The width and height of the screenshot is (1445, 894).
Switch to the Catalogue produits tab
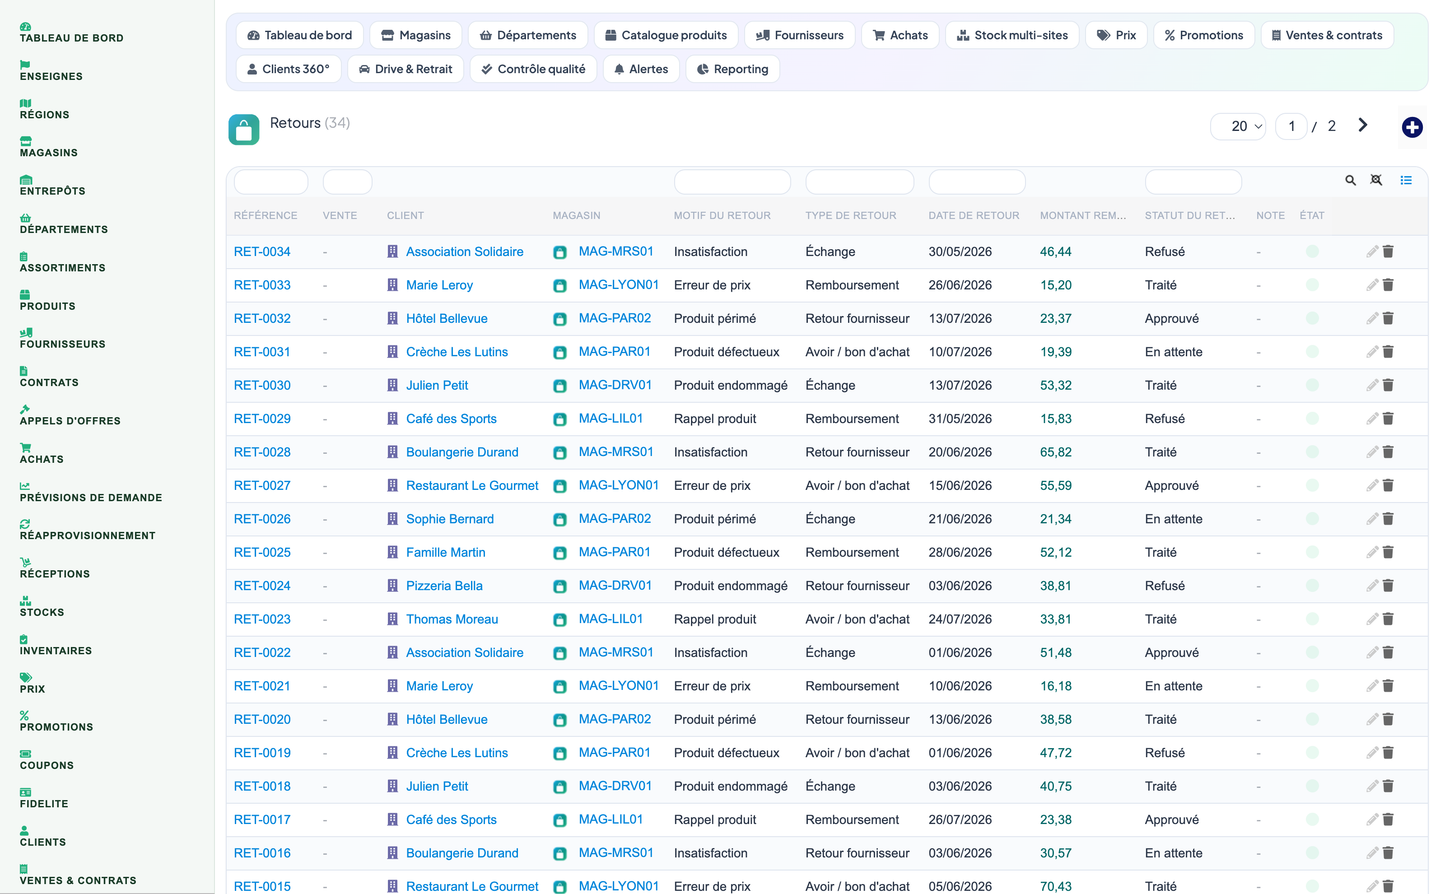click(666, 35)
